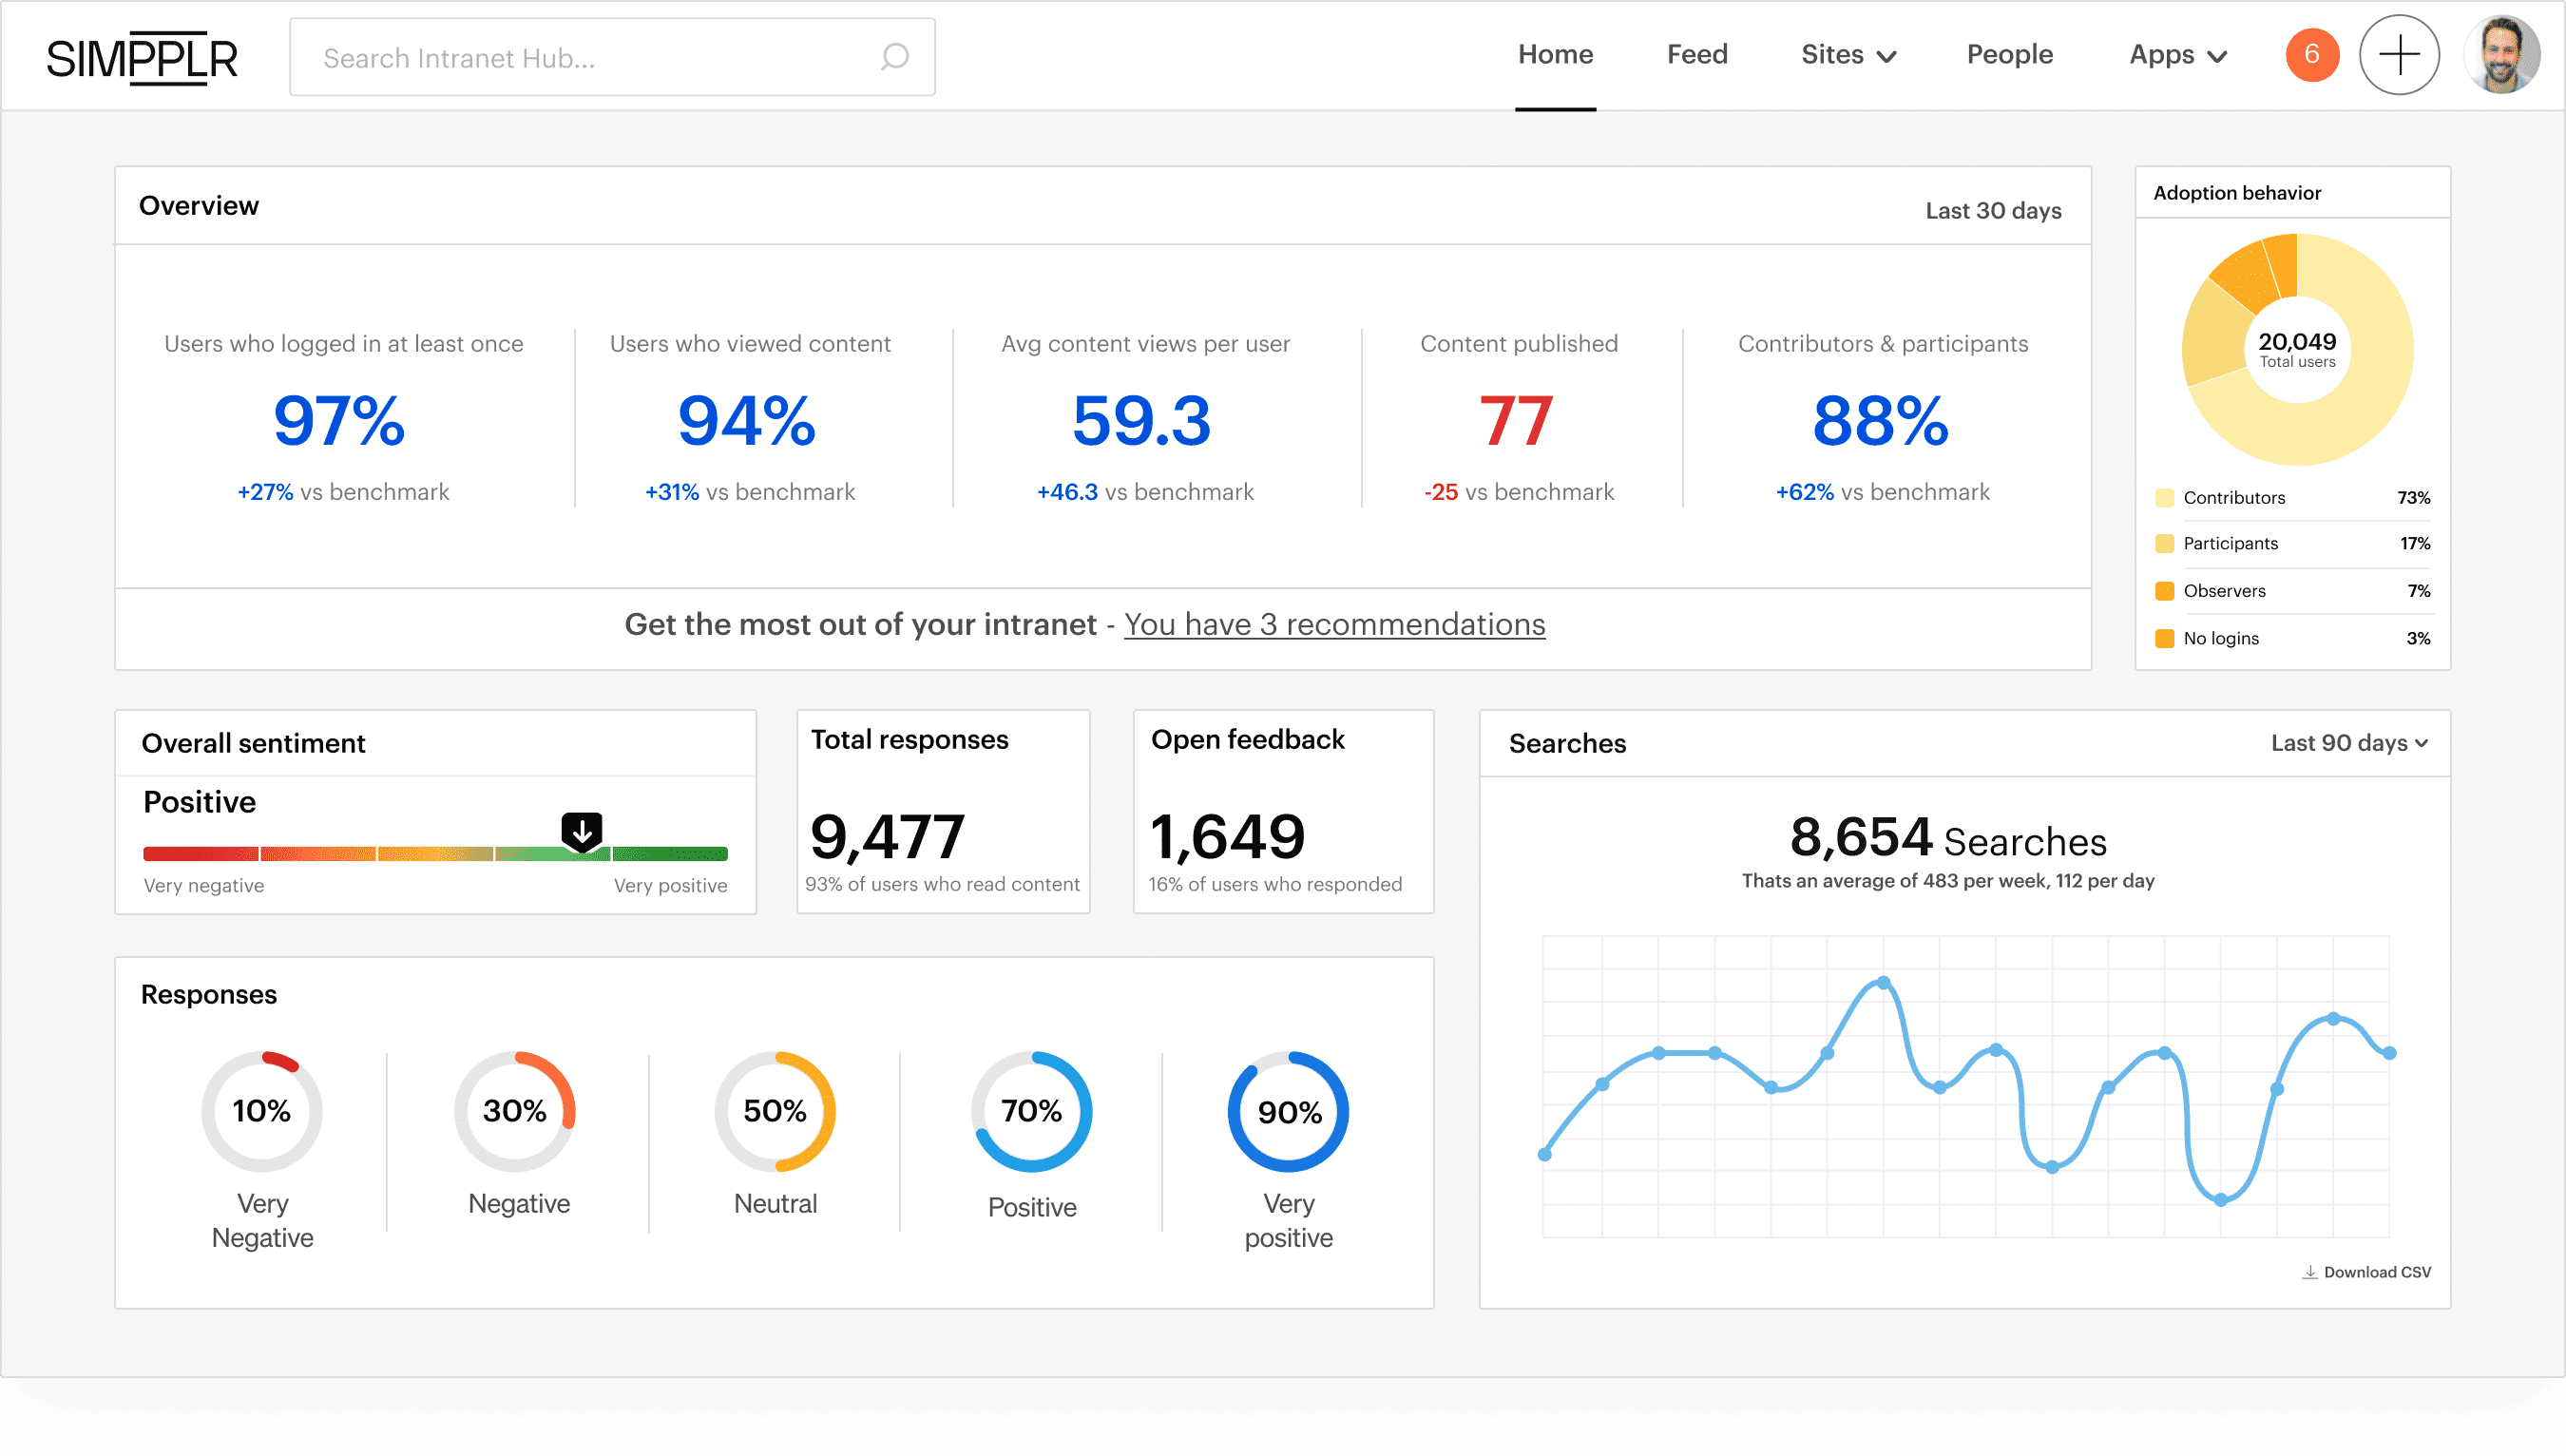Click the sentiment indicator arrow marker
2566x1456 pixels.
(x=582, y=830)
